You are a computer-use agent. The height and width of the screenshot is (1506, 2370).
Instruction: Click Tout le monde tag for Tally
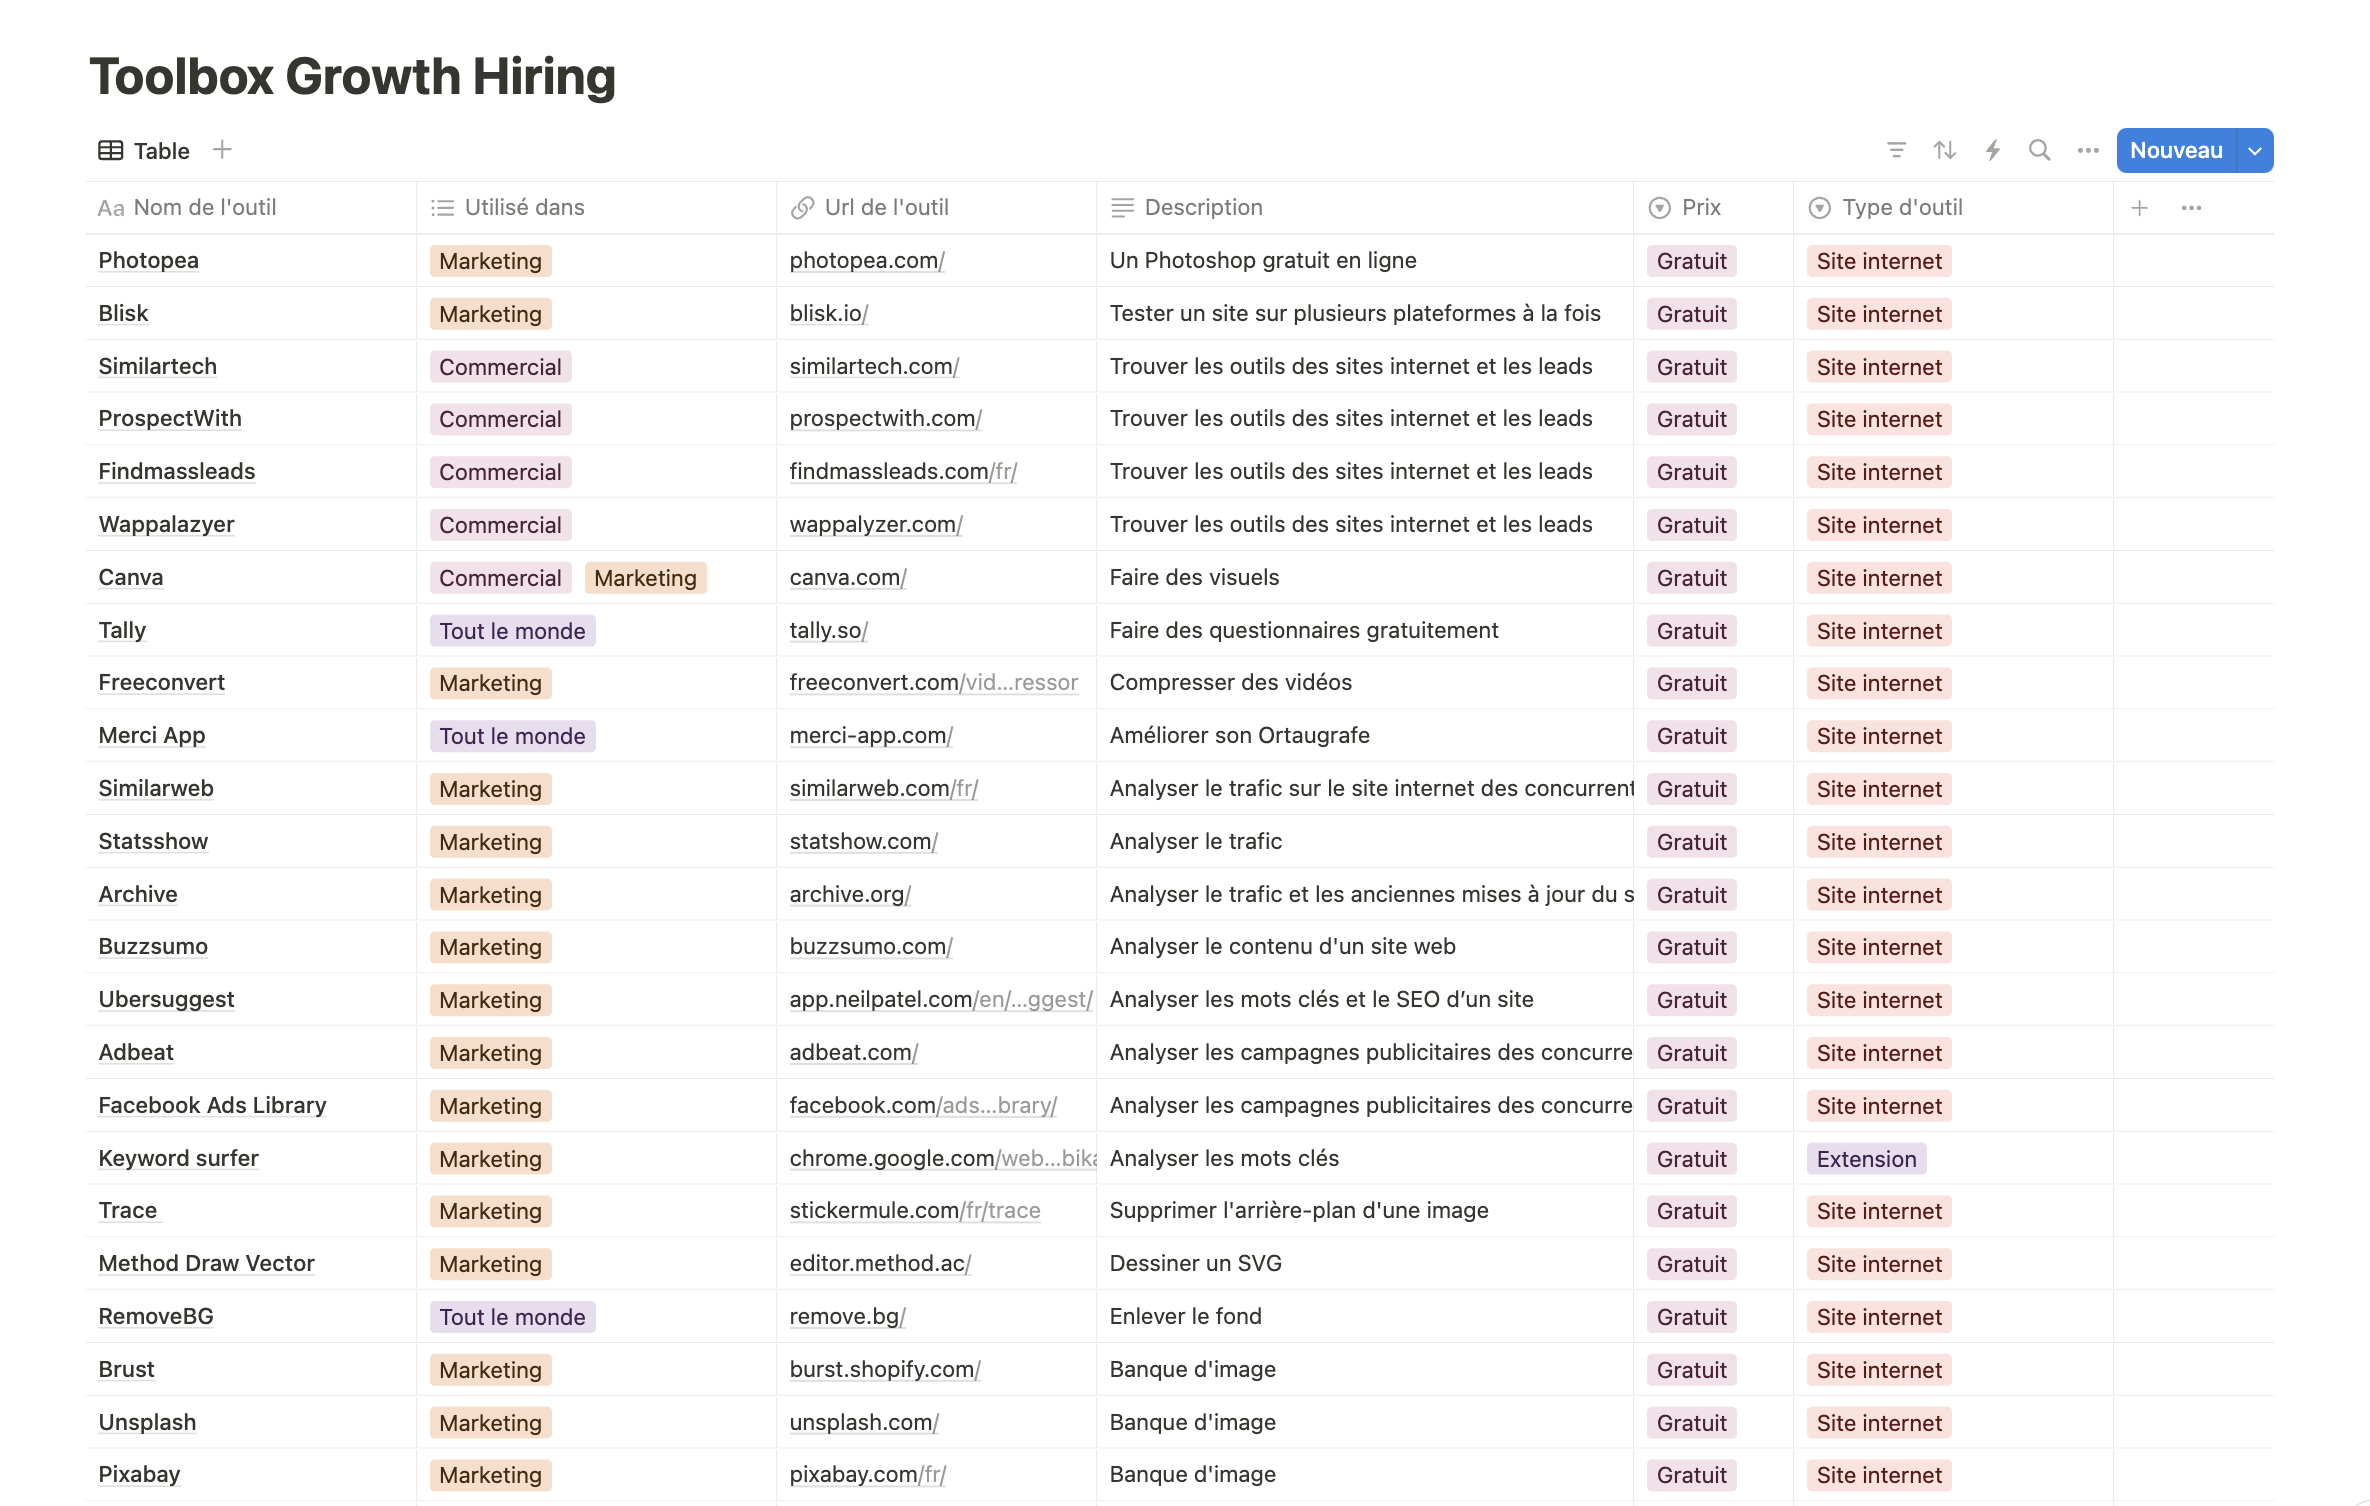[512, 631]
